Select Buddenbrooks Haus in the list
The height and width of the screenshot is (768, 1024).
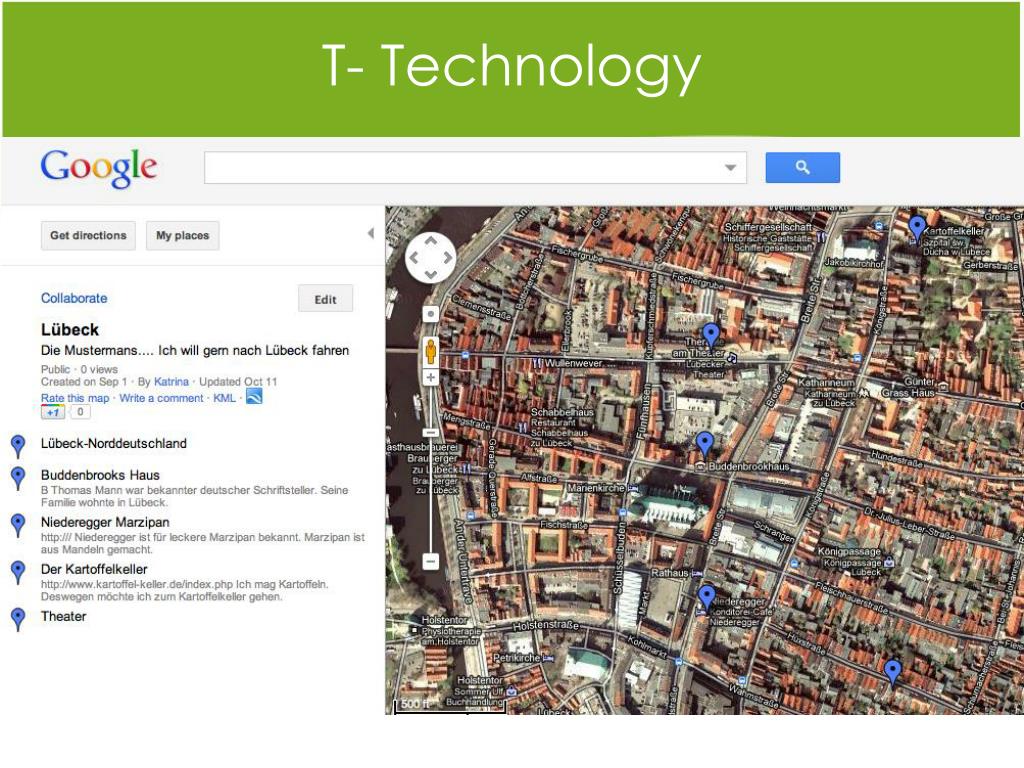[x=100, y=475]
